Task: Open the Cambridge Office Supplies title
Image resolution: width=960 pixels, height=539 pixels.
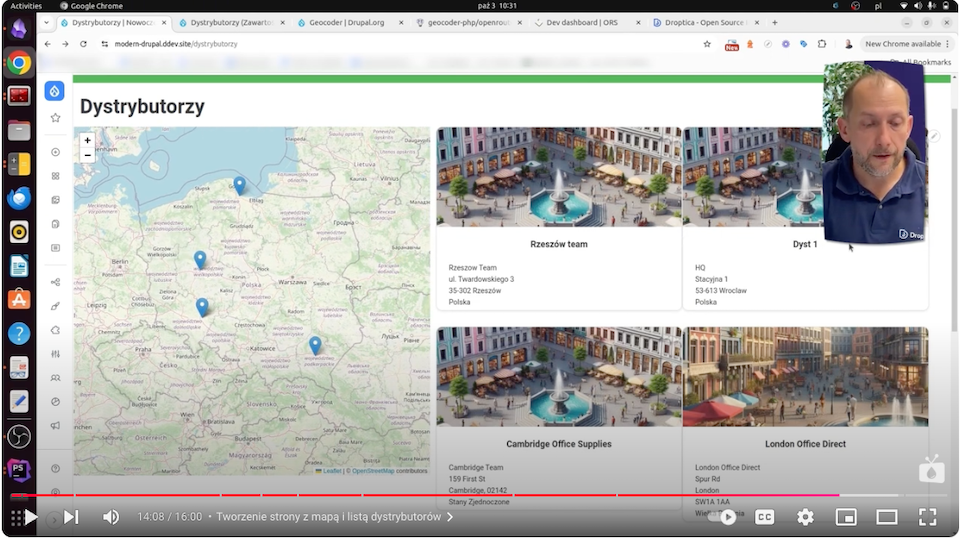Action: pyautogui.click(x=558, y=444)
